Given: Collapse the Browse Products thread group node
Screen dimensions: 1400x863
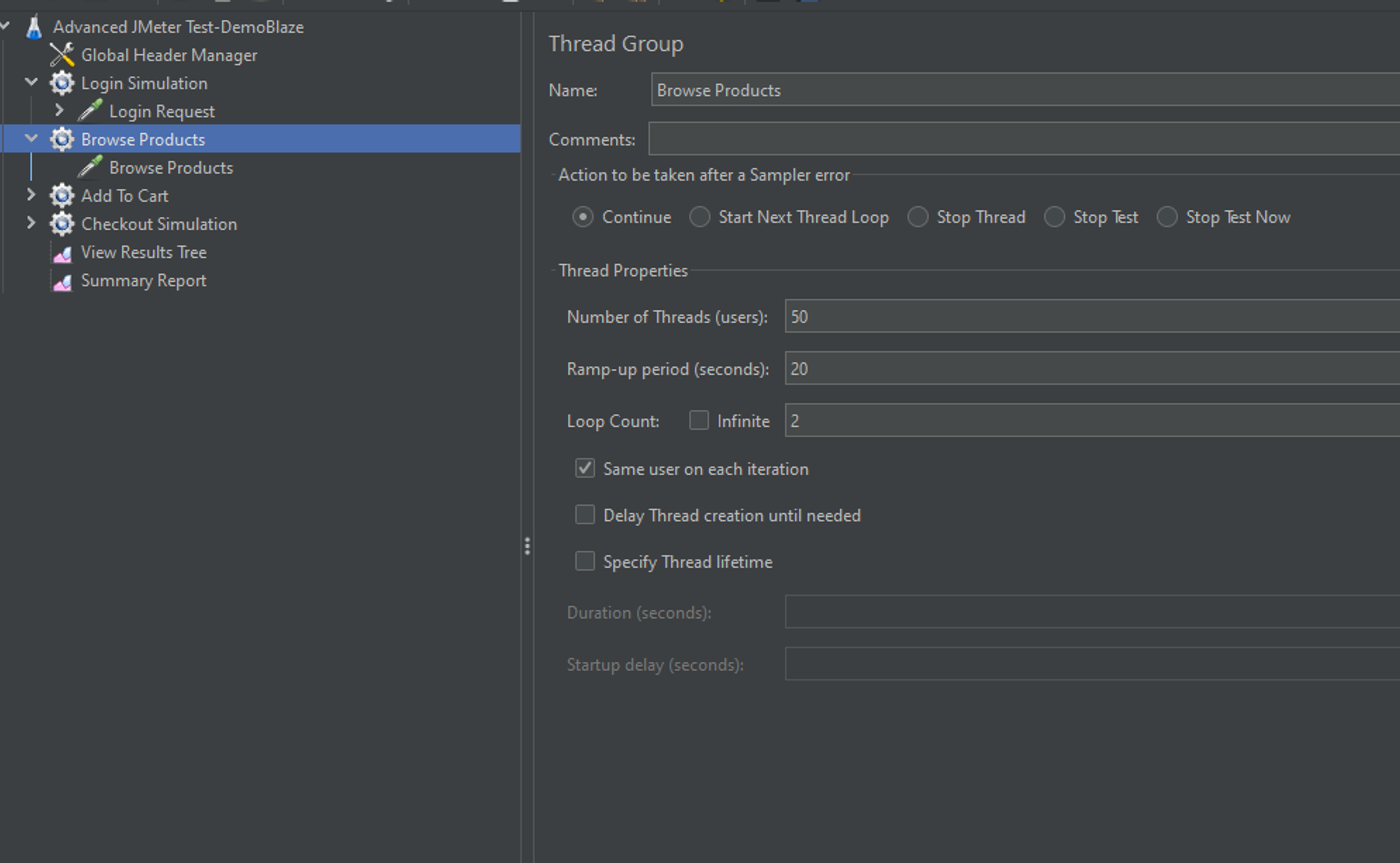Looking at the screenshot, I should (x=31, y=139).
